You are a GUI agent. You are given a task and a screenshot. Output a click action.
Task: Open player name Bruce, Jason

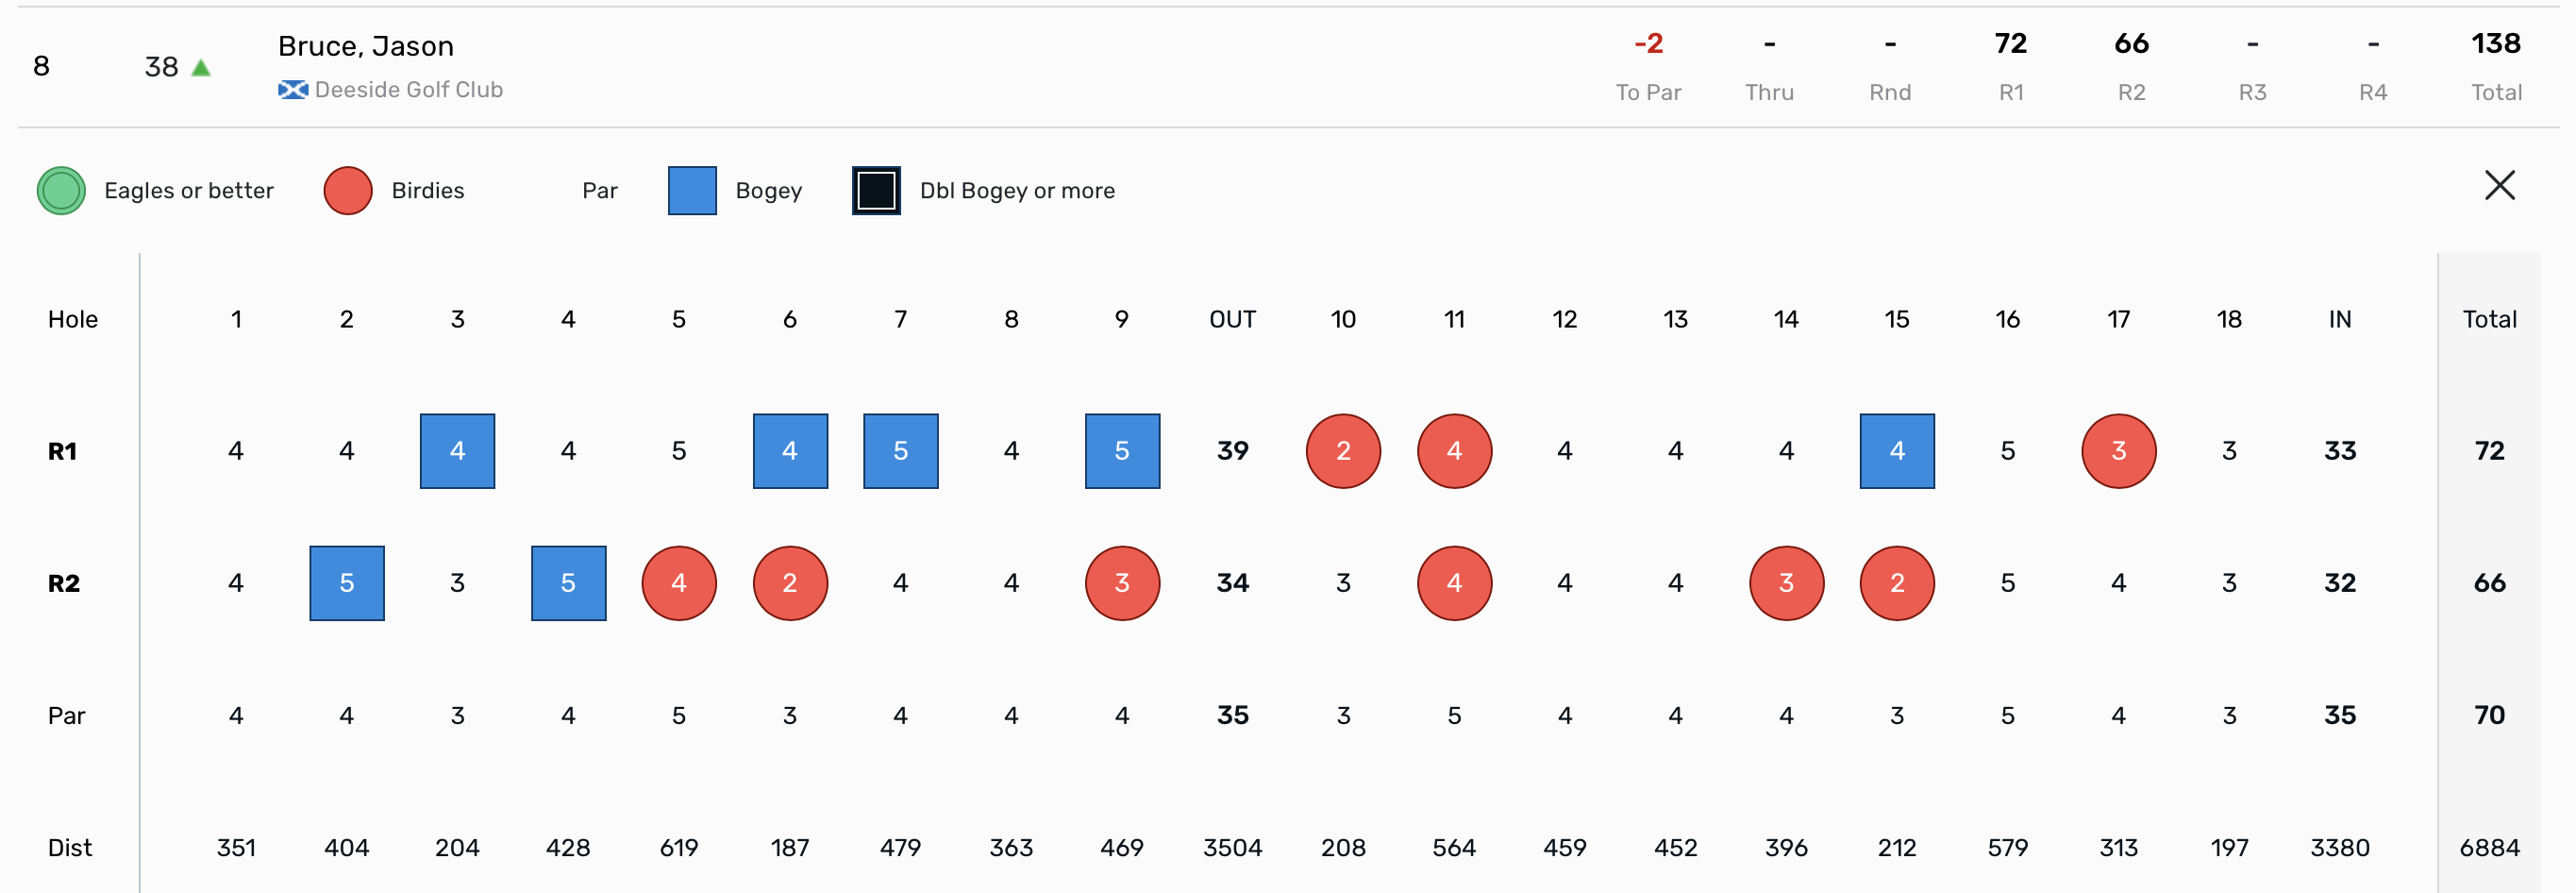pyautogui.click(x=366, y=46)
